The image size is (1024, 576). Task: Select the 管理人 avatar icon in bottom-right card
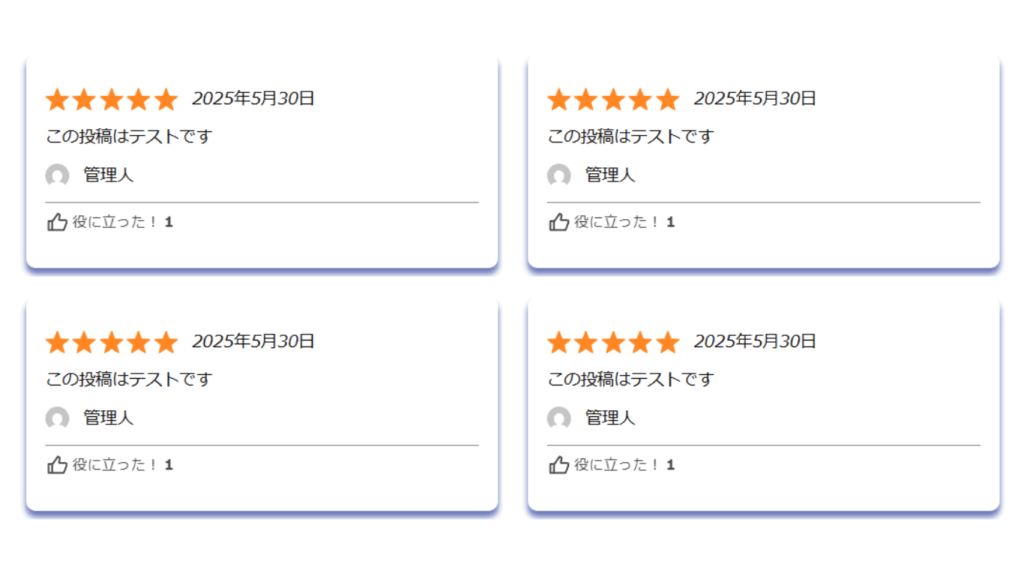pos(559,418)
